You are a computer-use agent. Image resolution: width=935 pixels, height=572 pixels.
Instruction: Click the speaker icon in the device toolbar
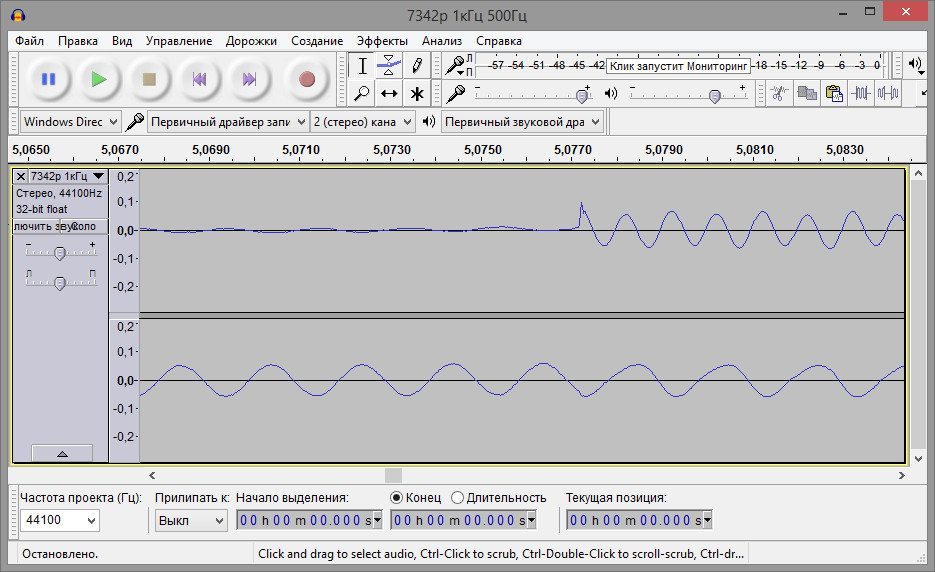tap(429, 122)
